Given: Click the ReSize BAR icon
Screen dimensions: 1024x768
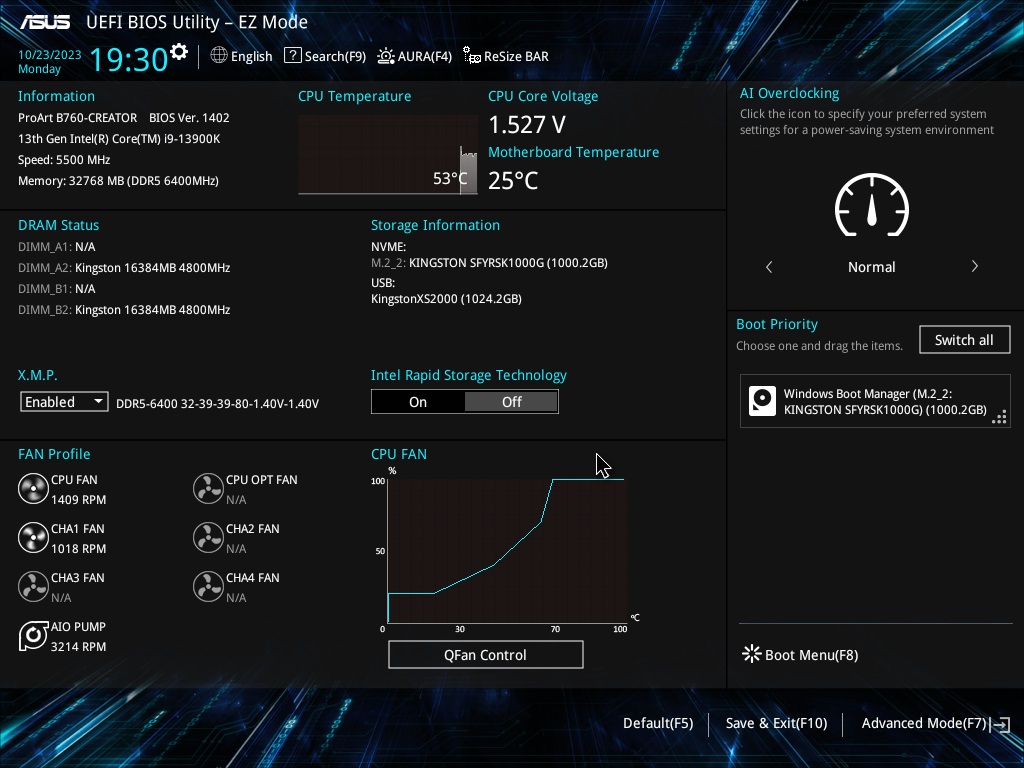Looking at the screenshot, I should [x=472, y=56].
